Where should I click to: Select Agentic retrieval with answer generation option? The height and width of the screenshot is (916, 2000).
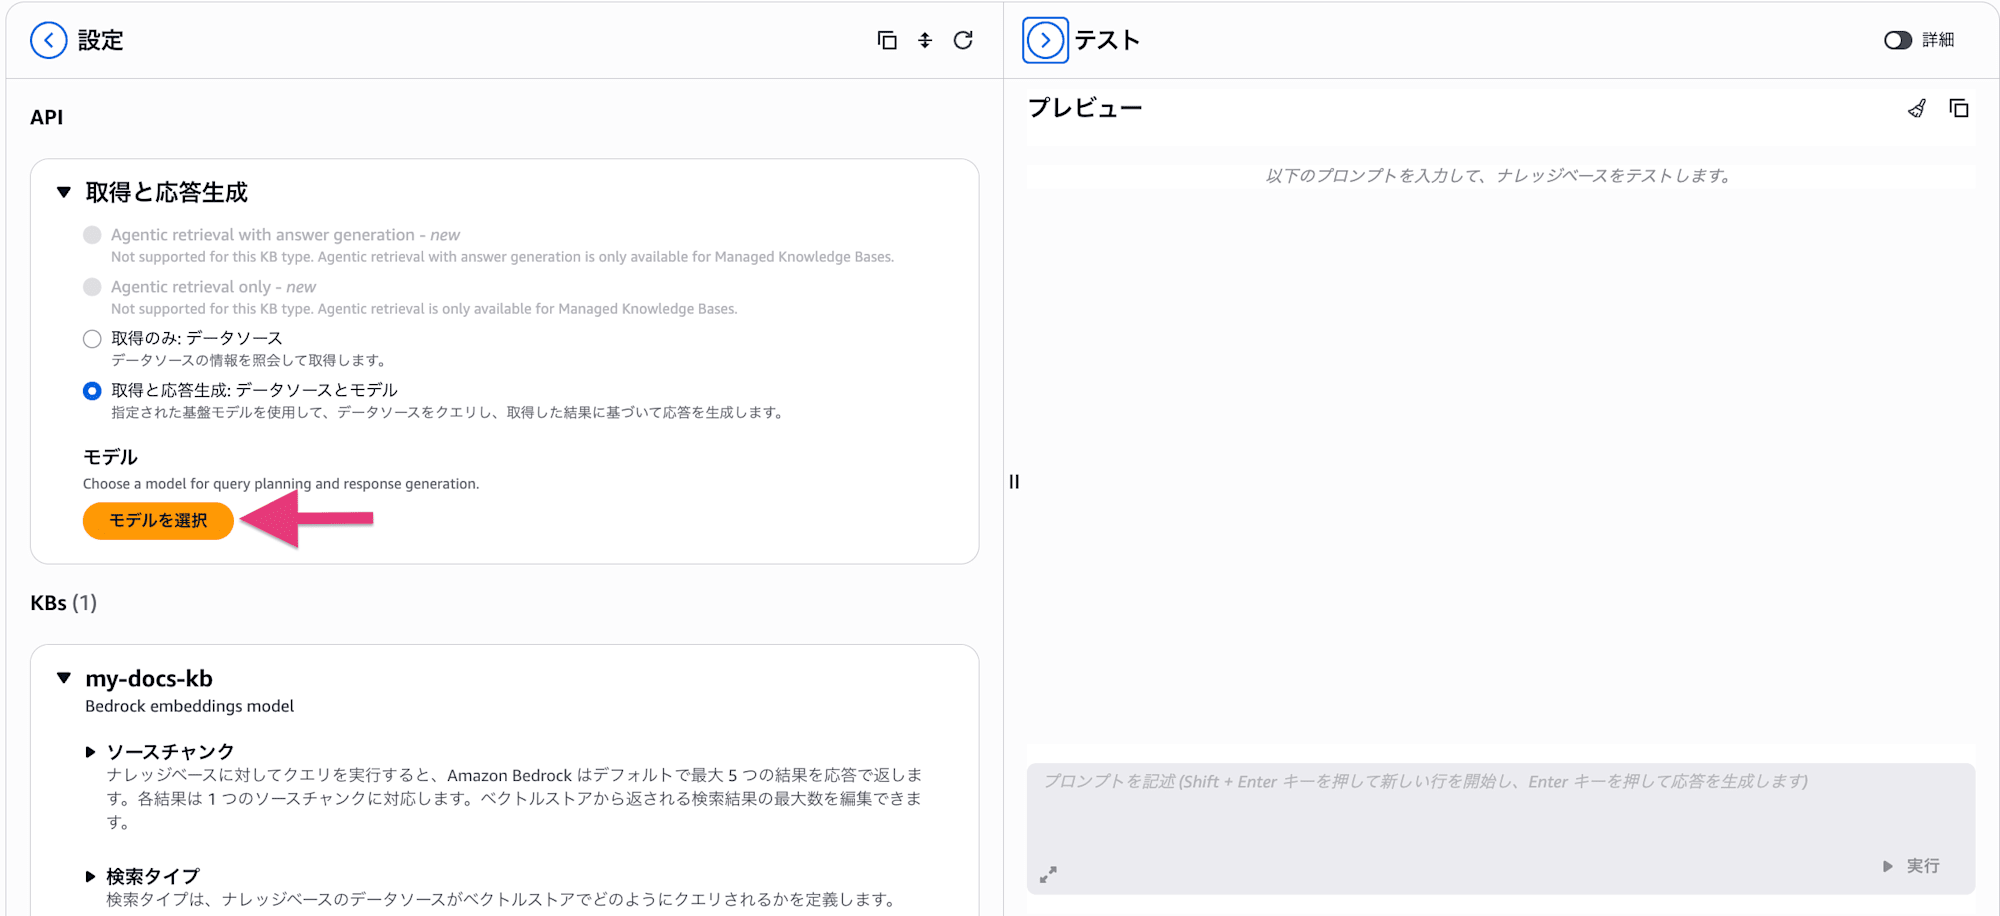(92, 235)
